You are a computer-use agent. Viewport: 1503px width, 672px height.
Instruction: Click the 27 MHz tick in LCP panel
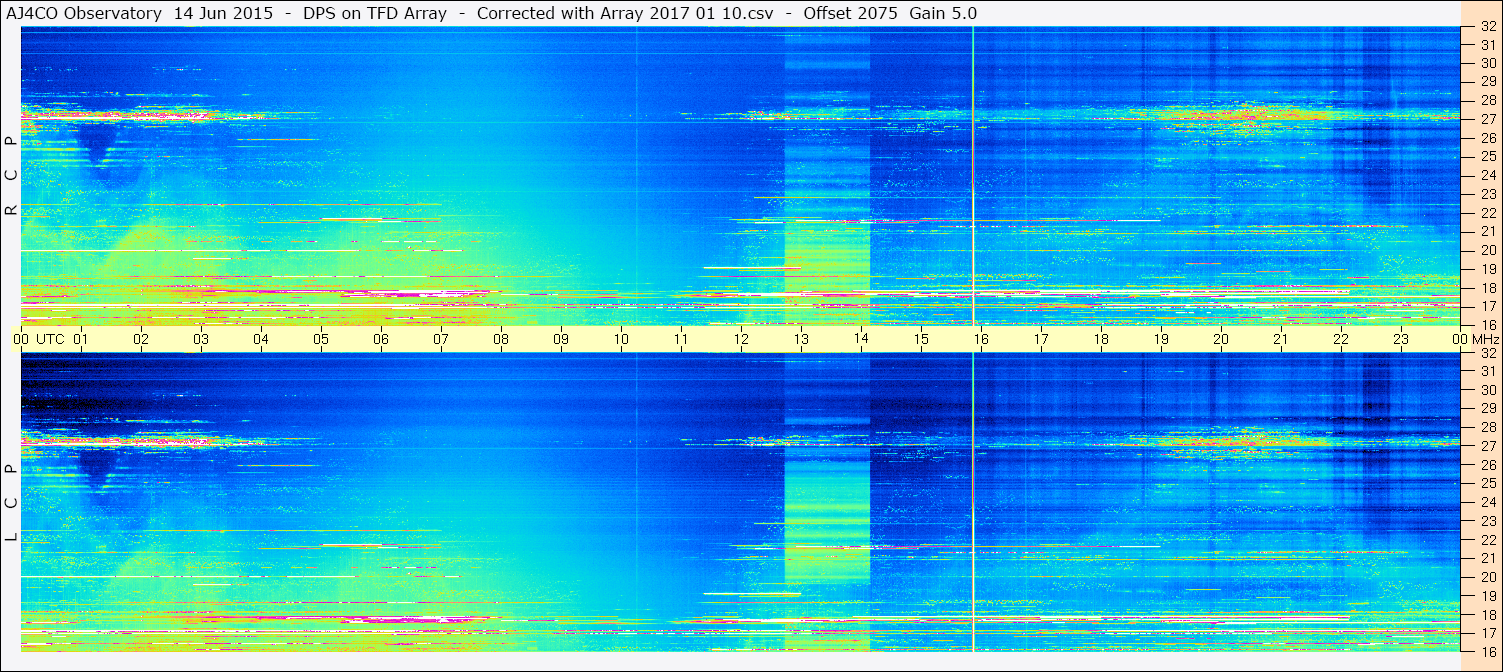click(x=1487, y=446)
